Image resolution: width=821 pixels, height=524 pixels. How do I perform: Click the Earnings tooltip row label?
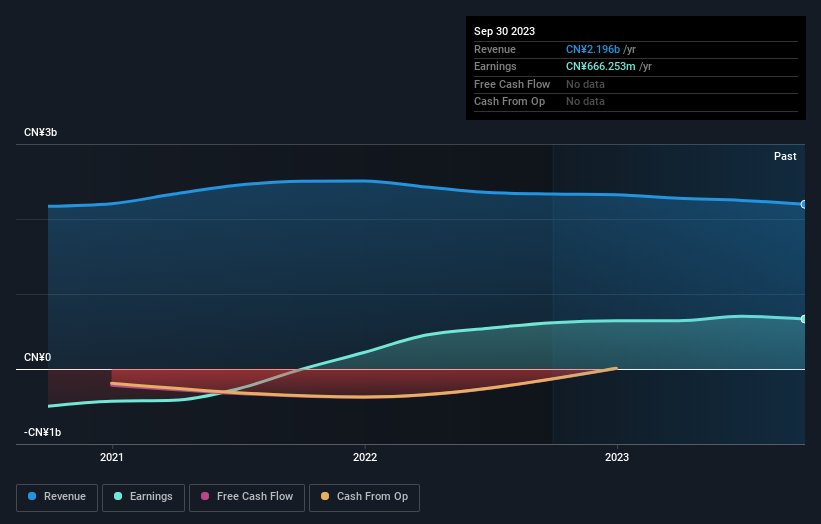pos(495,66)
